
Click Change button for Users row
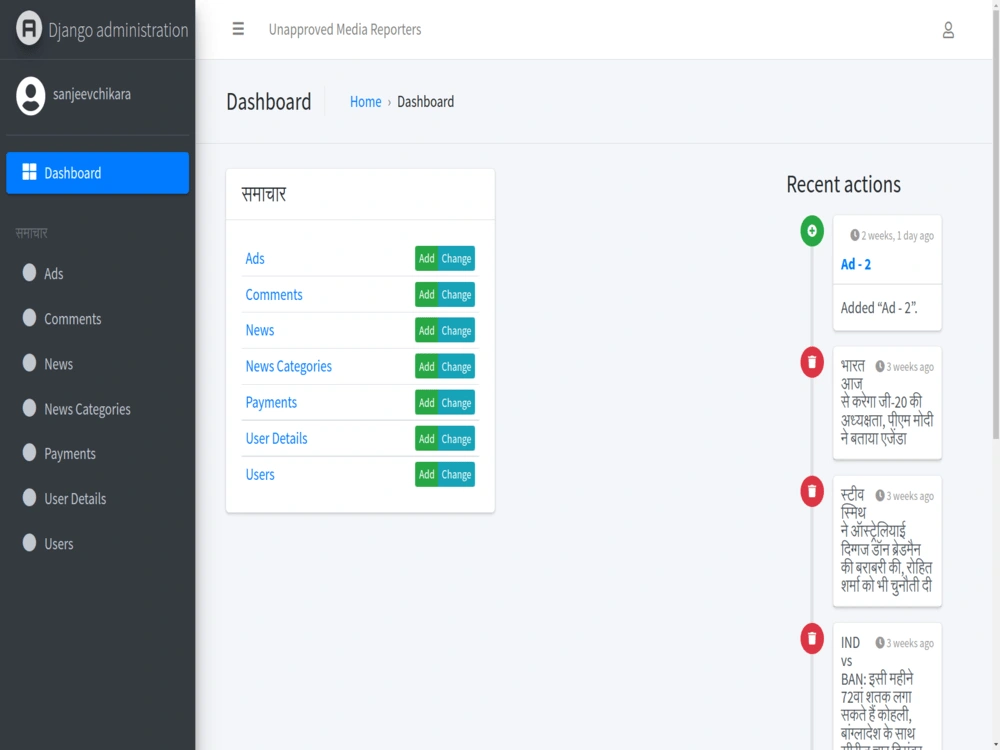point(457,474)
